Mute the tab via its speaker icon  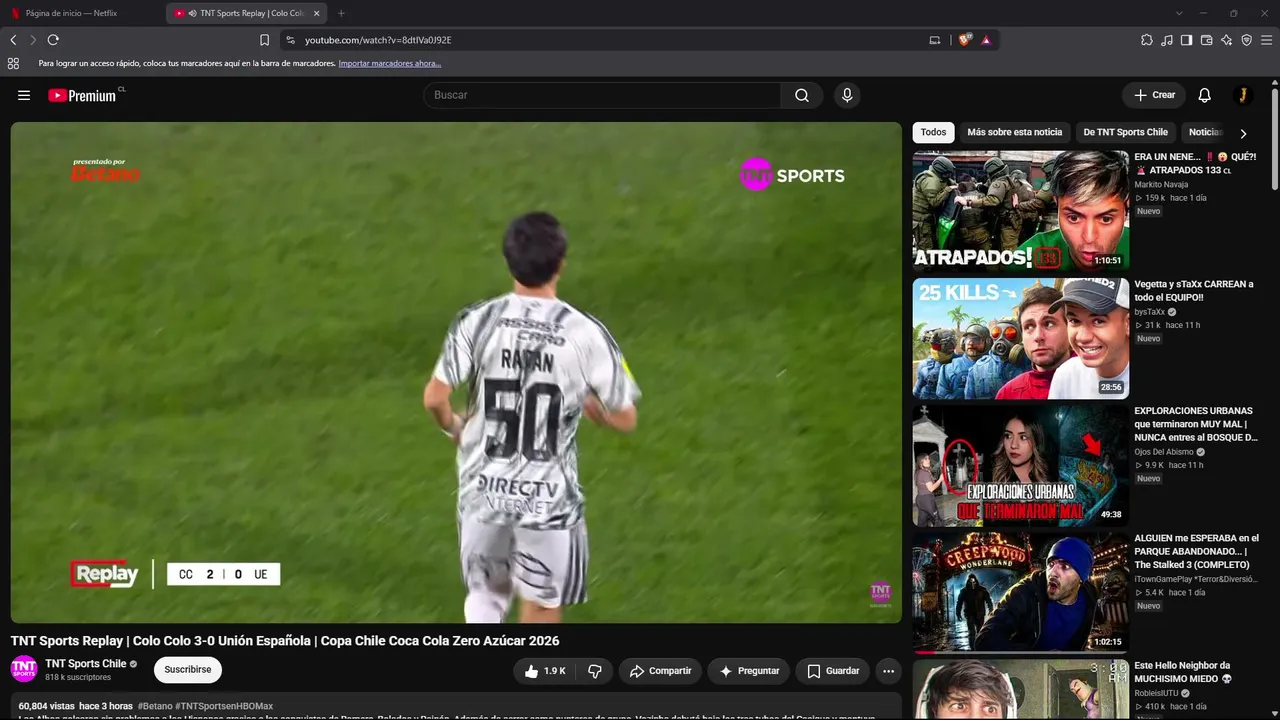click(192, 13)
